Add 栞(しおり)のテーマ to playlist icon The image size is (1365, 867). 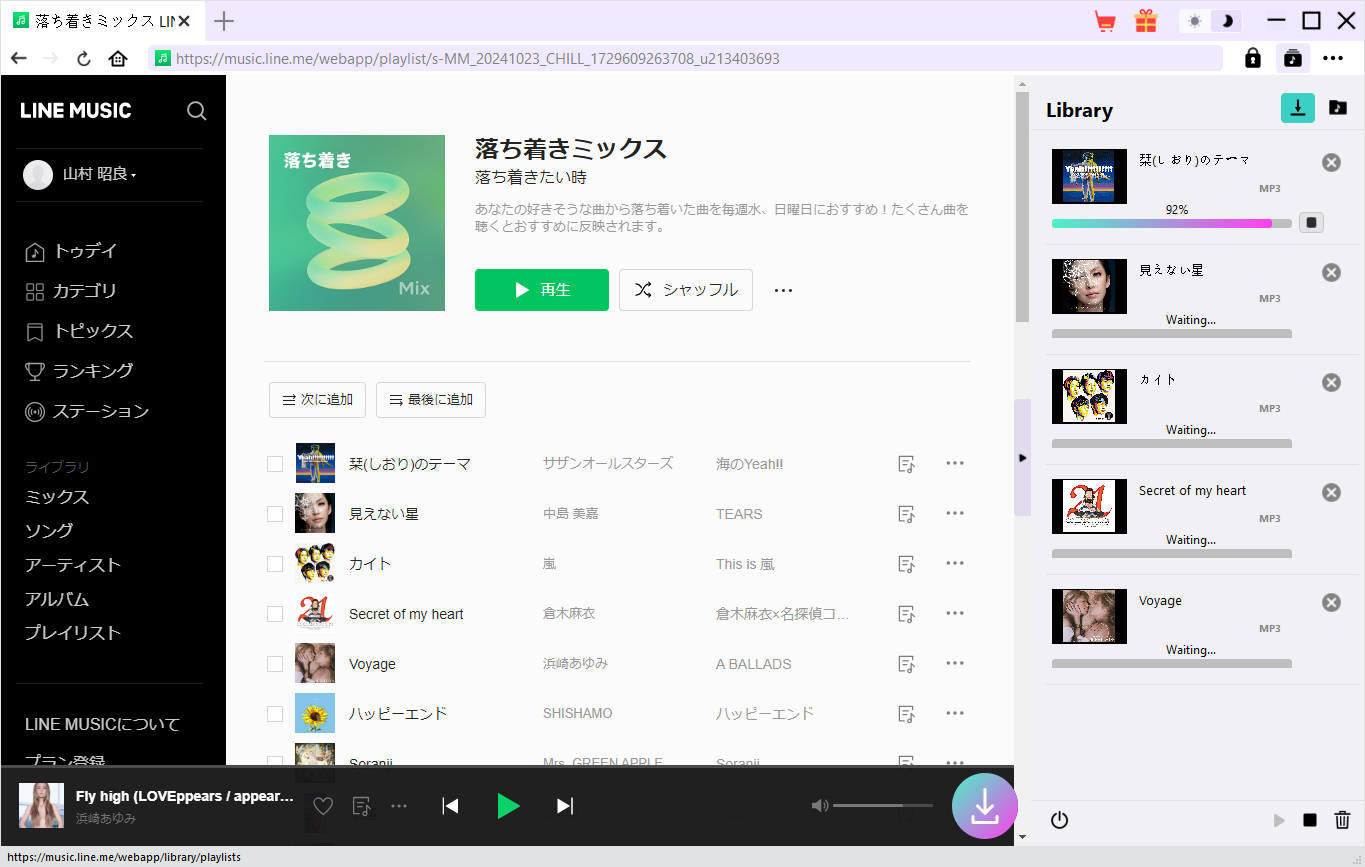[x=907, y=464]
